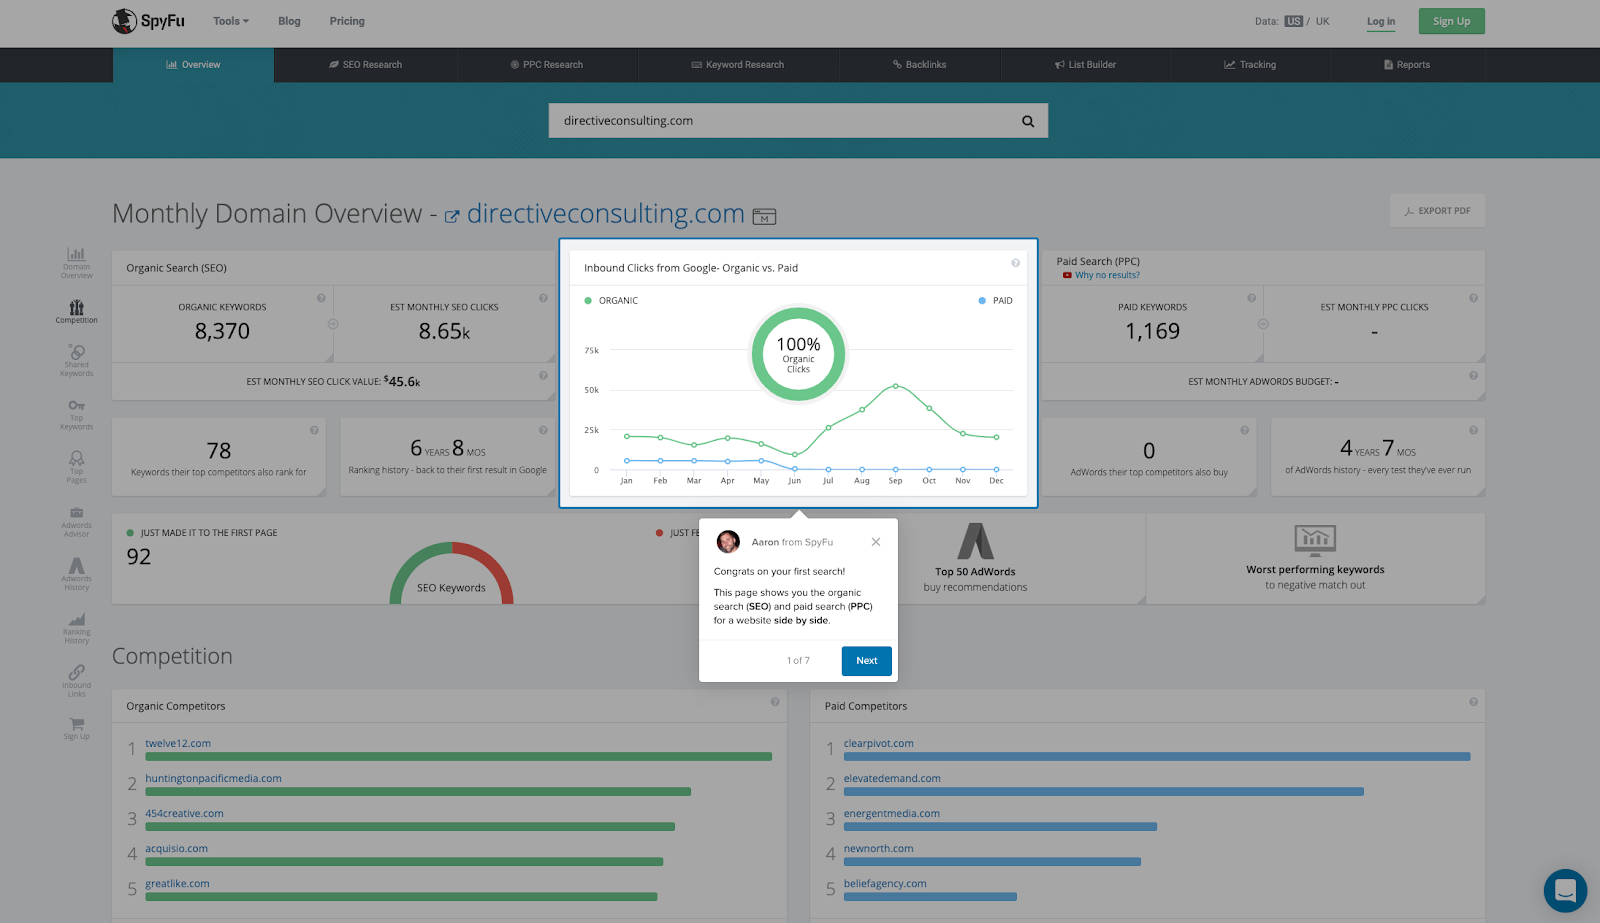This screenshot has height=923, width=1600.
Task: Switch data region to US
Action: 1294,21
